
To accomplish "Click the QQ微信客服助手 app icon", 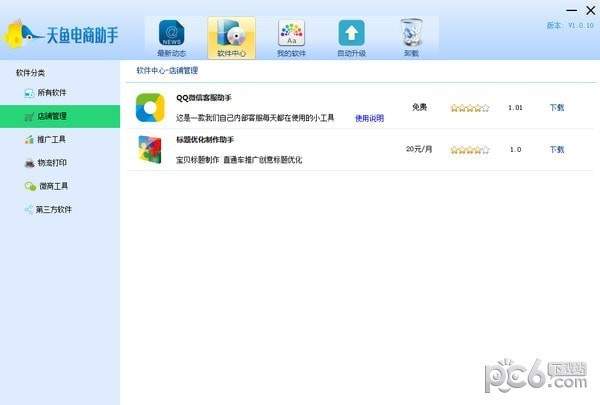I will (x=151, y=106).
